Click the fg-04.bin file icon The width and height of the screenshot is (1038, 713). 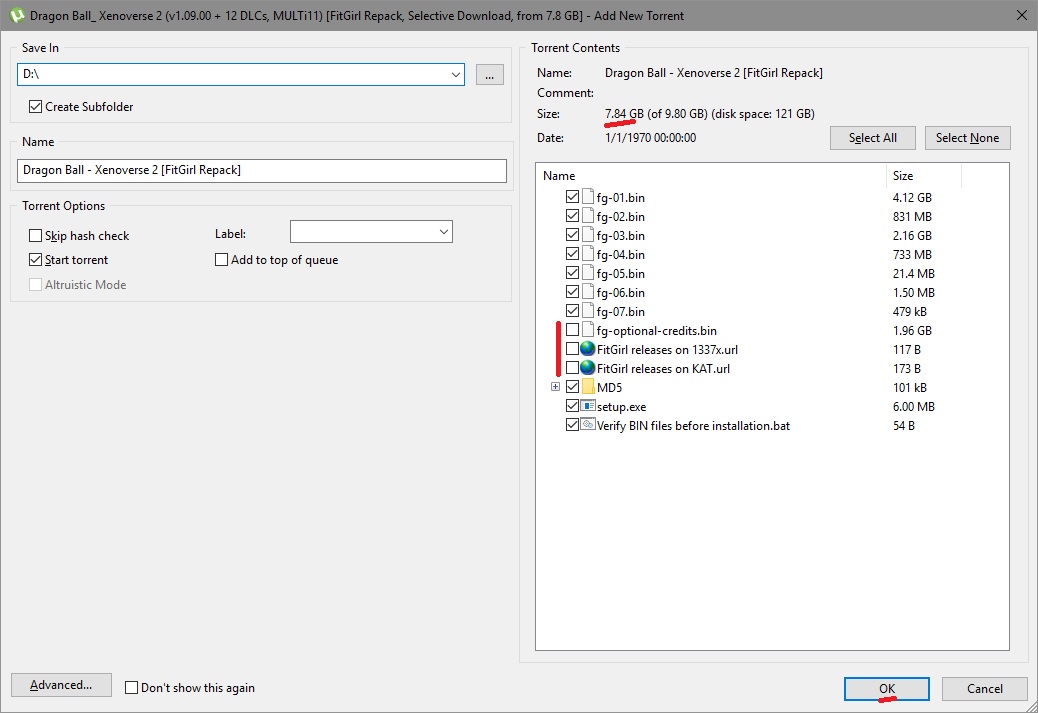point(588,254)
